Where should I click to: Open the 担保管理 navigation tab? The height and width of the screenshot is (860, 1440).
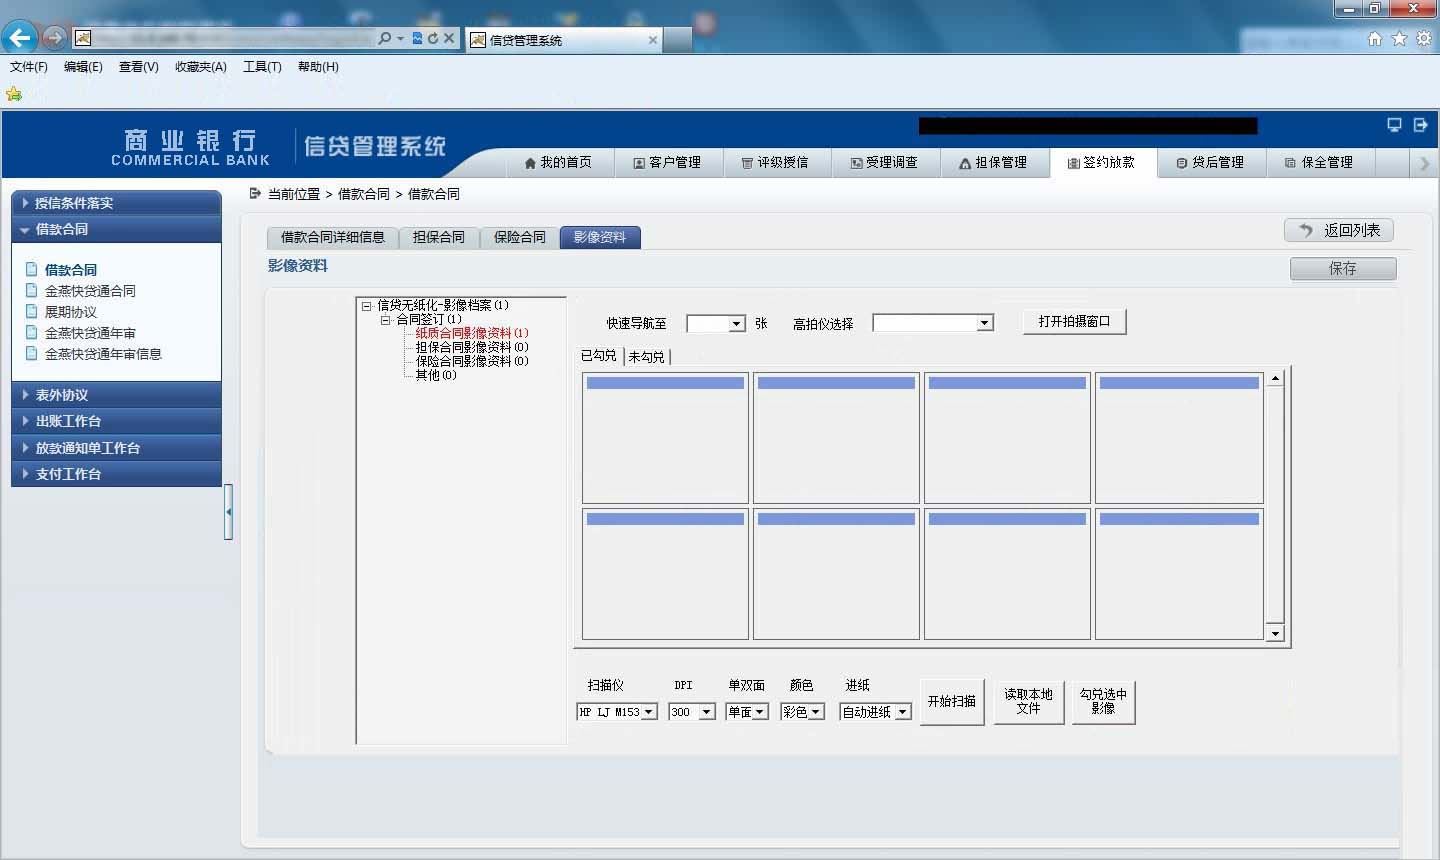click(995, 162)
